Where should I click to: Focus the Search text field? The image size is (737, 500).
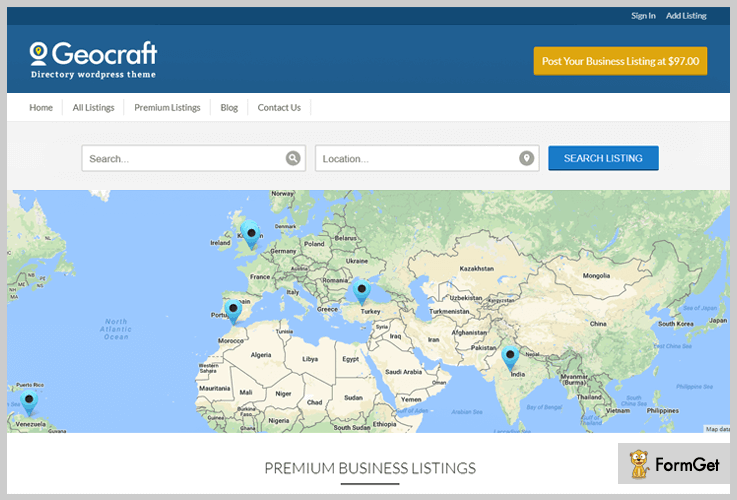pos(193,158)
